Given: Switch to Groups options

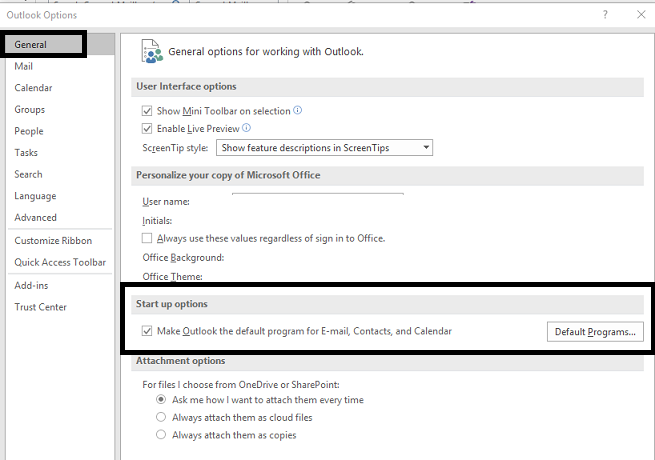Looking at the screenshot, I should coord(30,109).
